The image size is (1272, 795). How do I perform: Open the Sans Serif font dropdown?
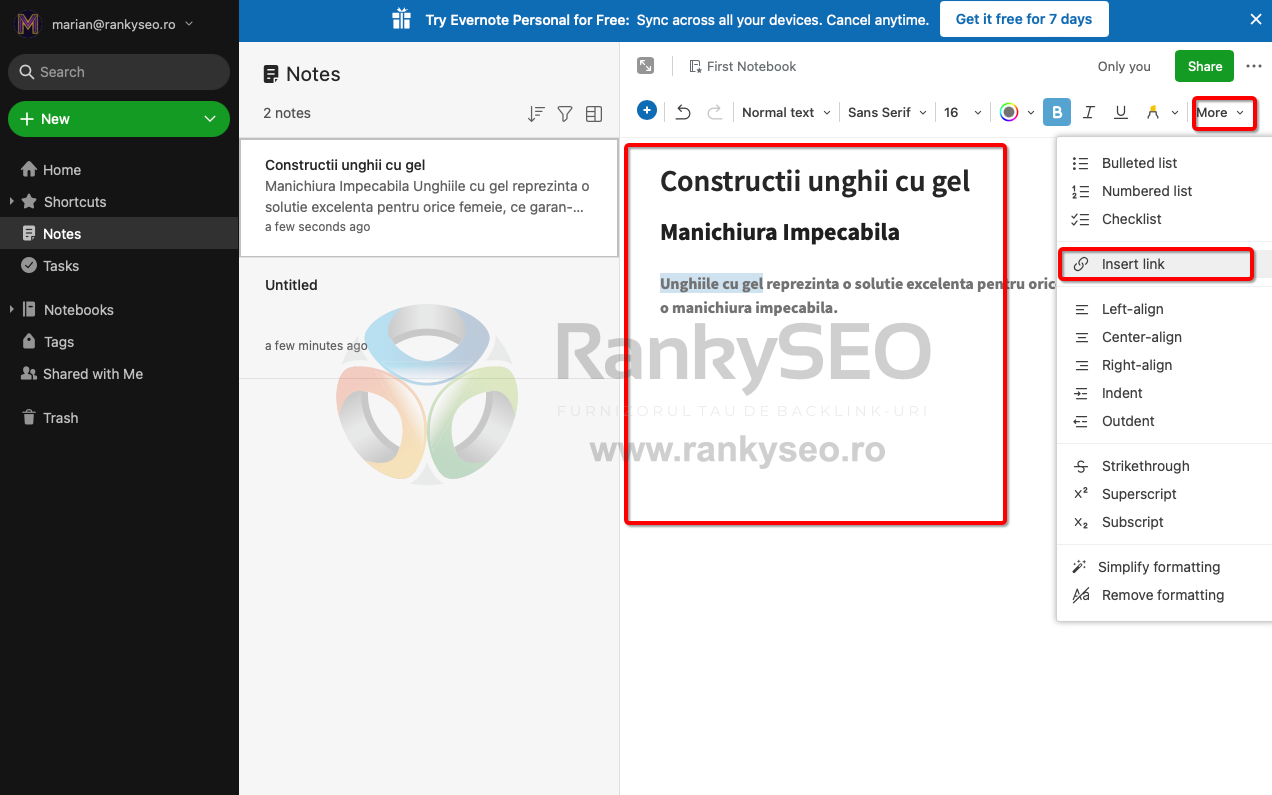(888, 113)
